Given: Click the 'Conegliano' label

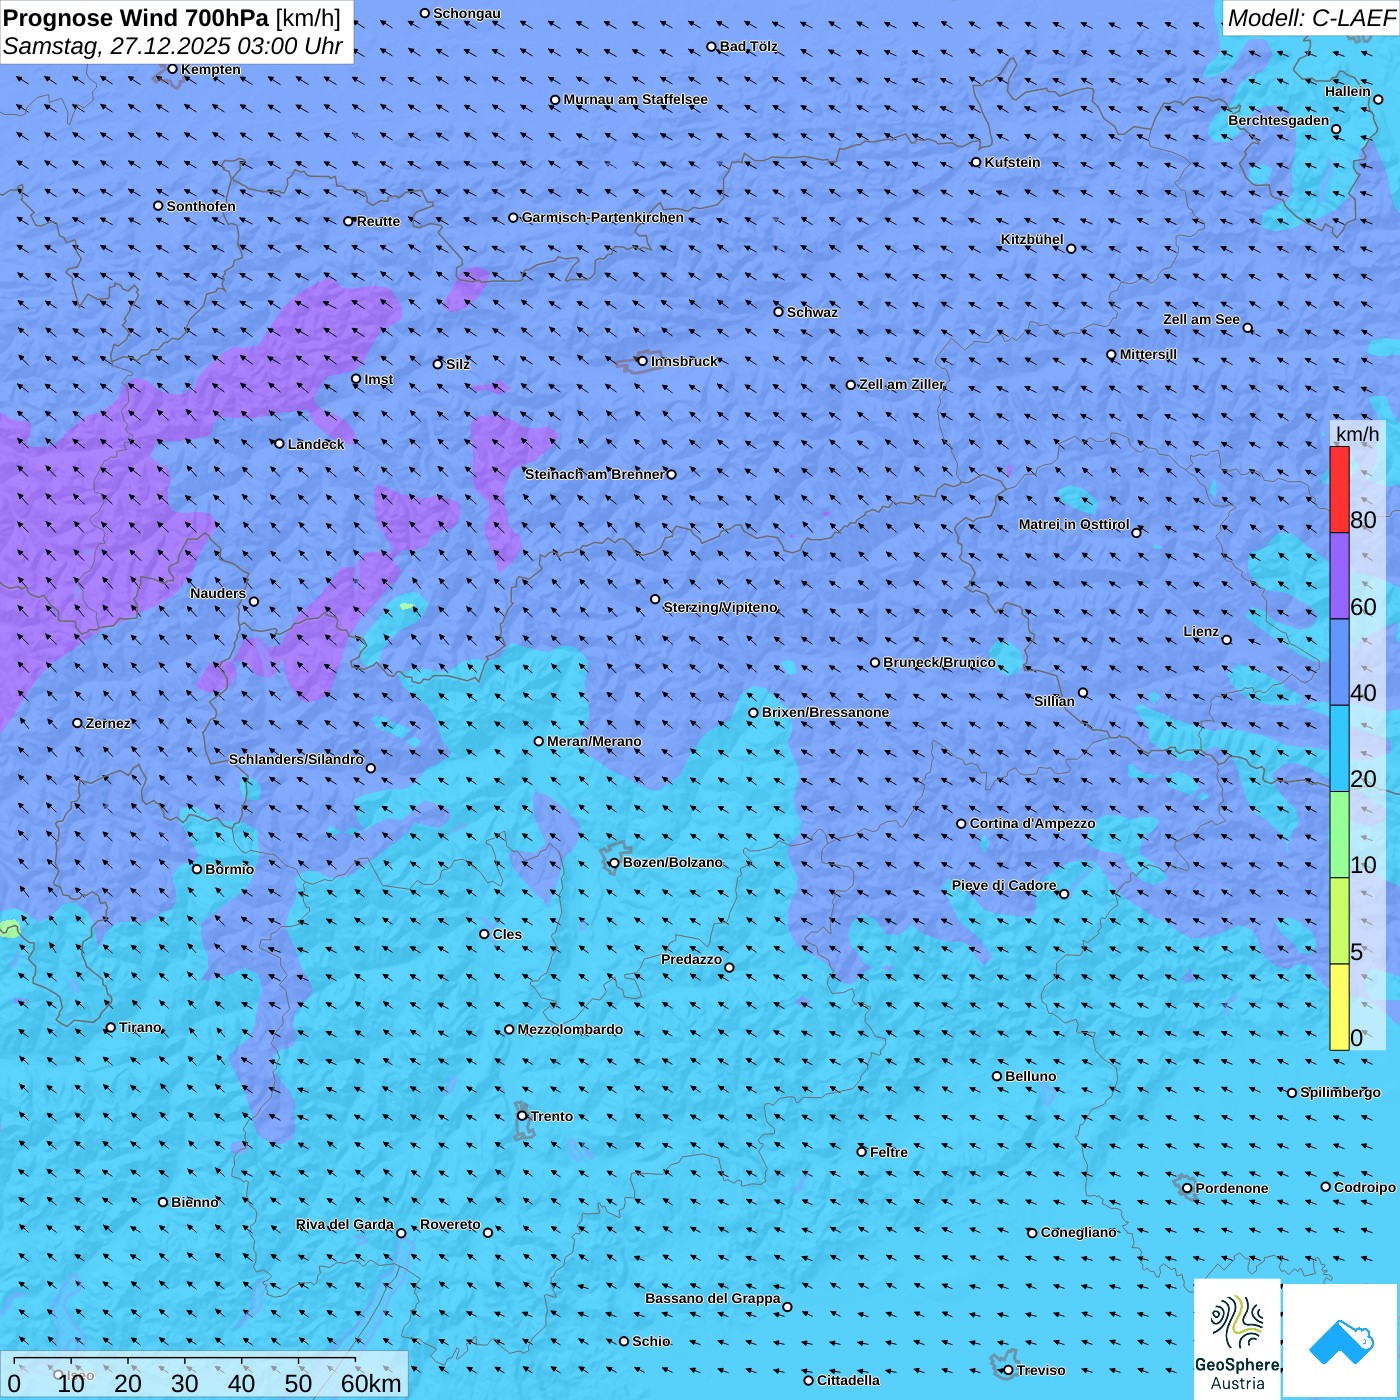Looking at the screenshot, I should [1078, 1232].
